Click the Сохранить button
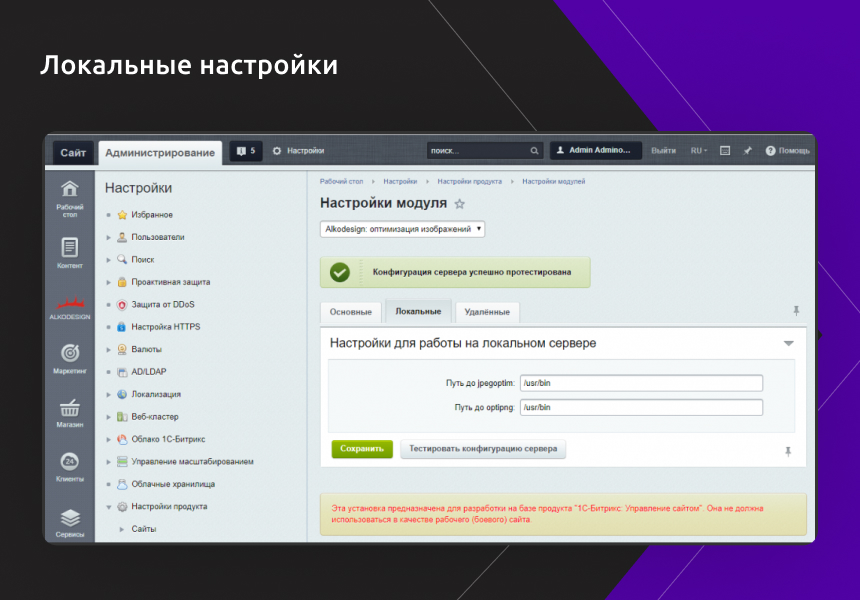The image size is (860, 600). [x=361, y=449]
